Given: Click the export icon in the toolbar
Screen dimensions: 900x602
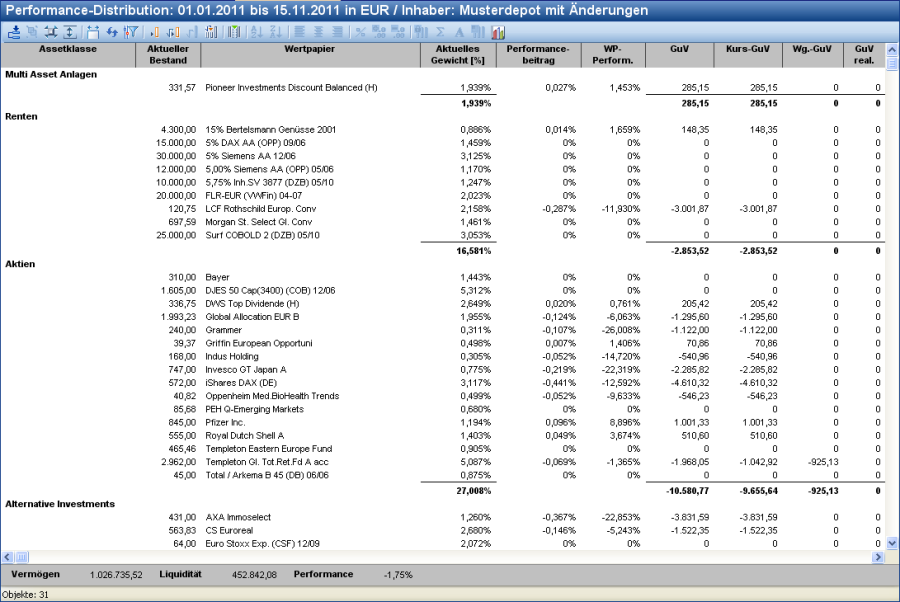Looking at the screenshot, I should (14, 31).
